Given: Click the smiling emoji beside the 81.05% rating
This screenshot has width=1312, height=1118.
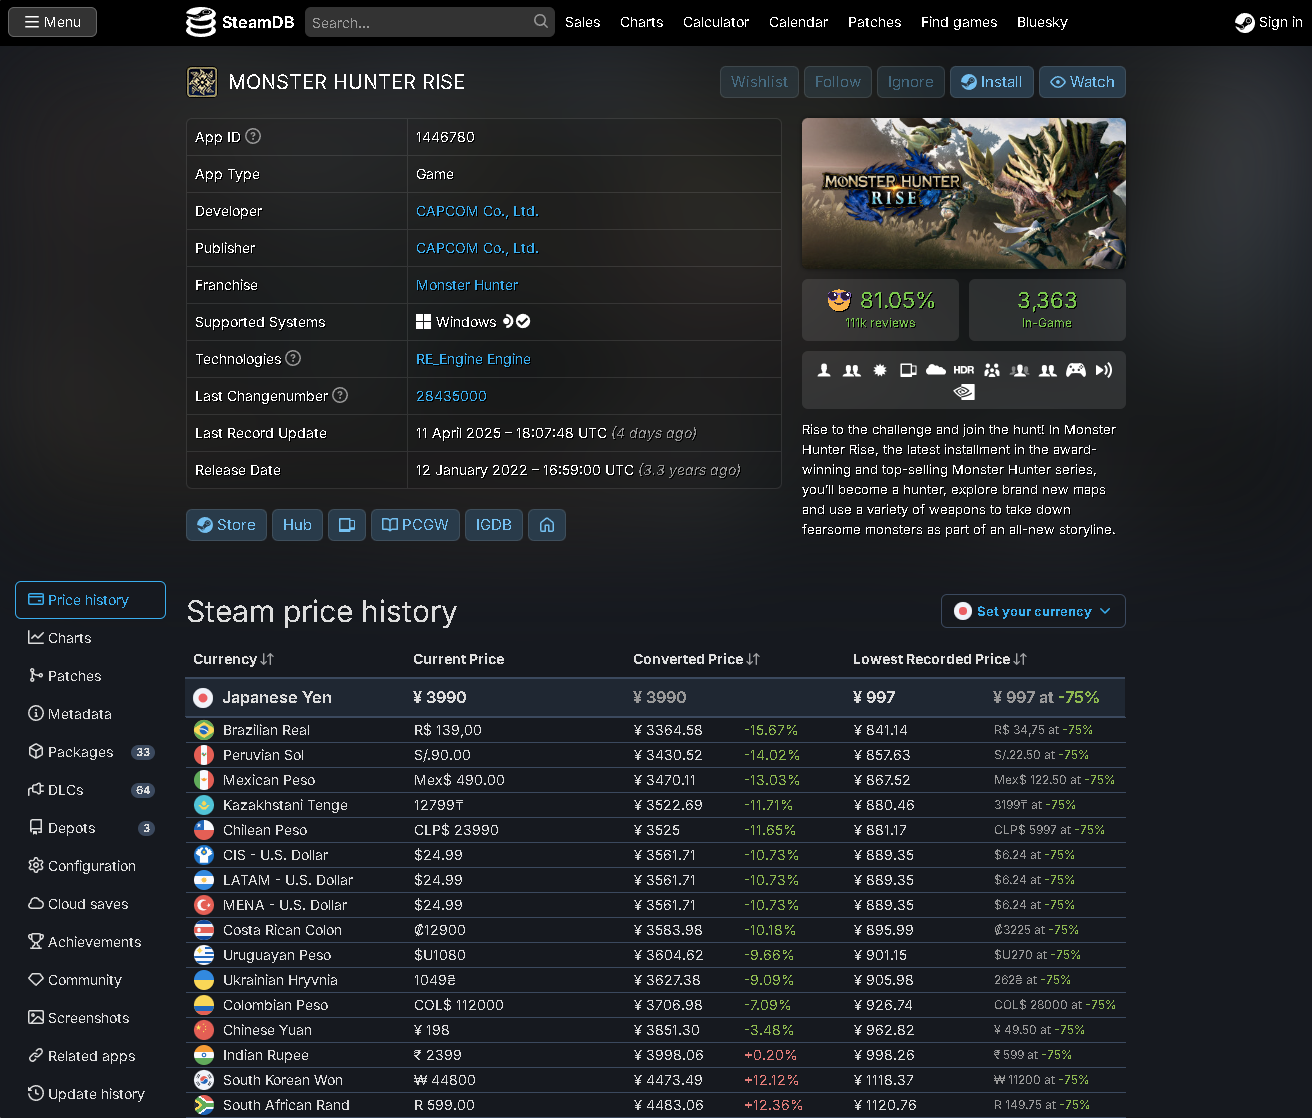Looking at the screenshot, I should pos(839,300).
